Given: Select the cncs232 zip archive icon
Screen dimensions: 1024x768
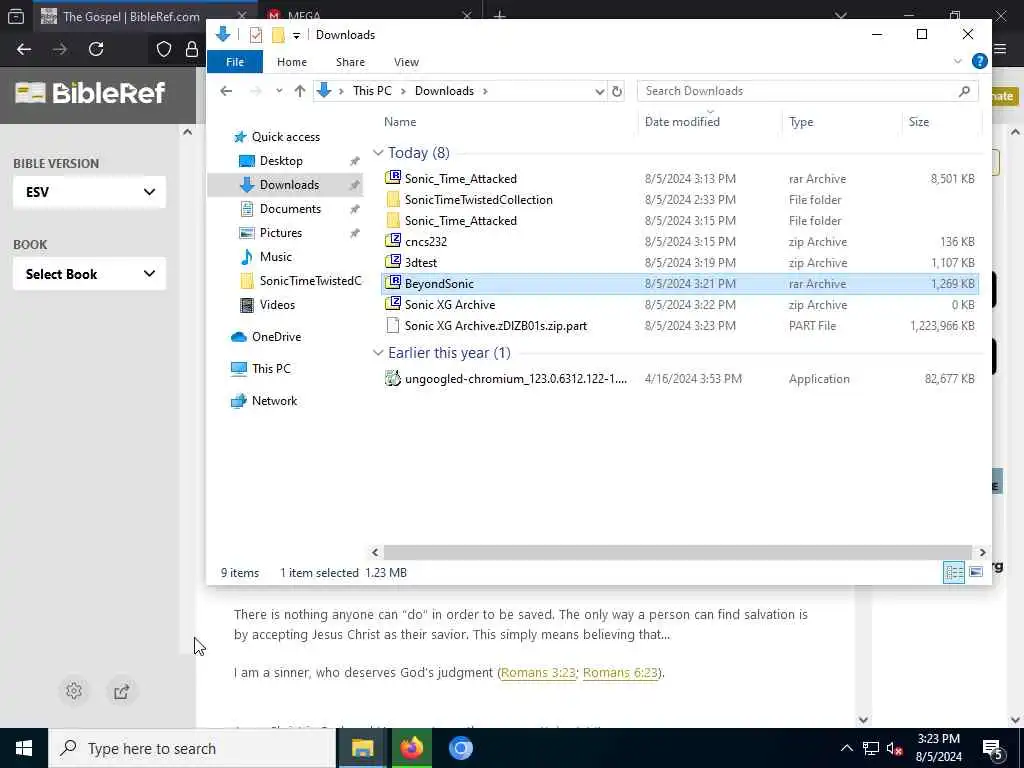Looking at the screenshot, I should 392,242.
